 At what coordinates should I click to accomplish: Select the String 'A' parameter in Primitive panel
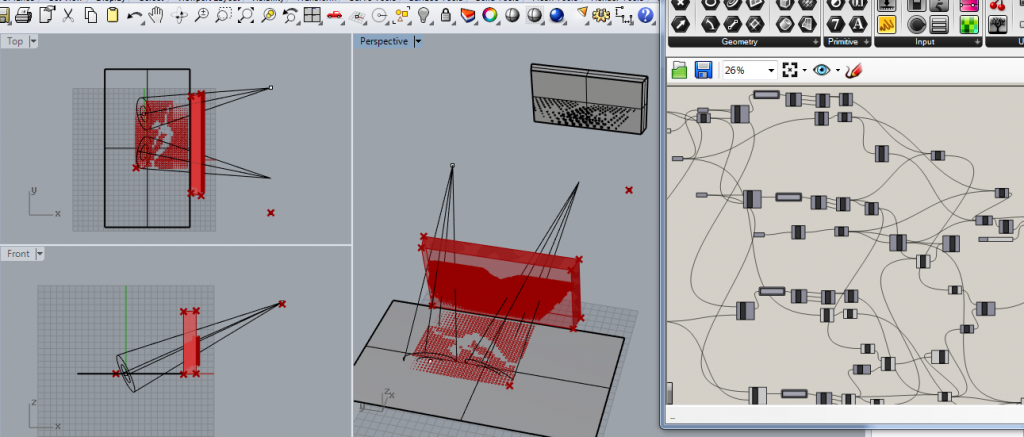859,25
